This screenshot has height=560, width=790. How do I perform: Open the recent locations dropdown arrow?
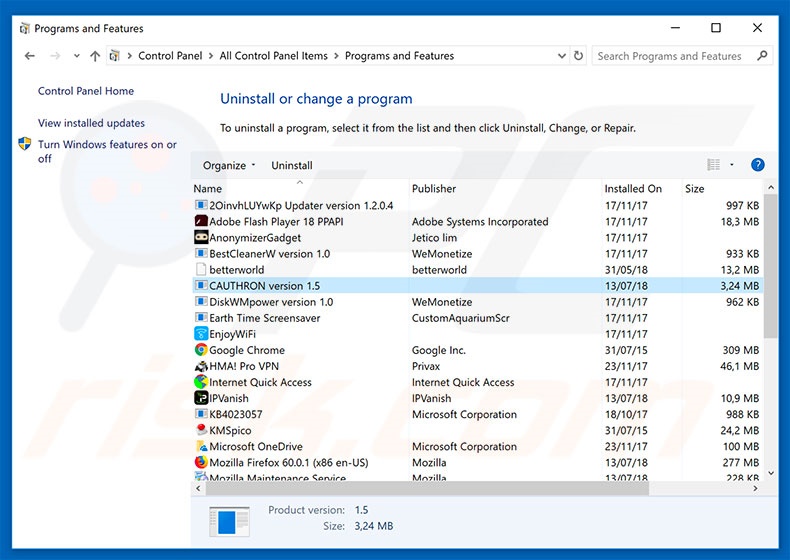coord(77,56)
